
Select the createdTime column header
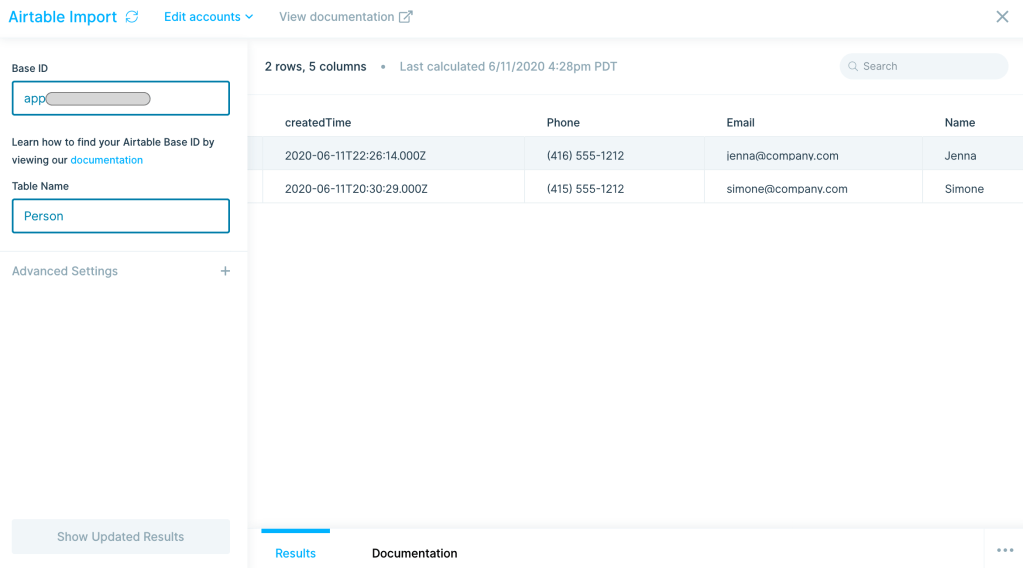[x=318, y=123]
